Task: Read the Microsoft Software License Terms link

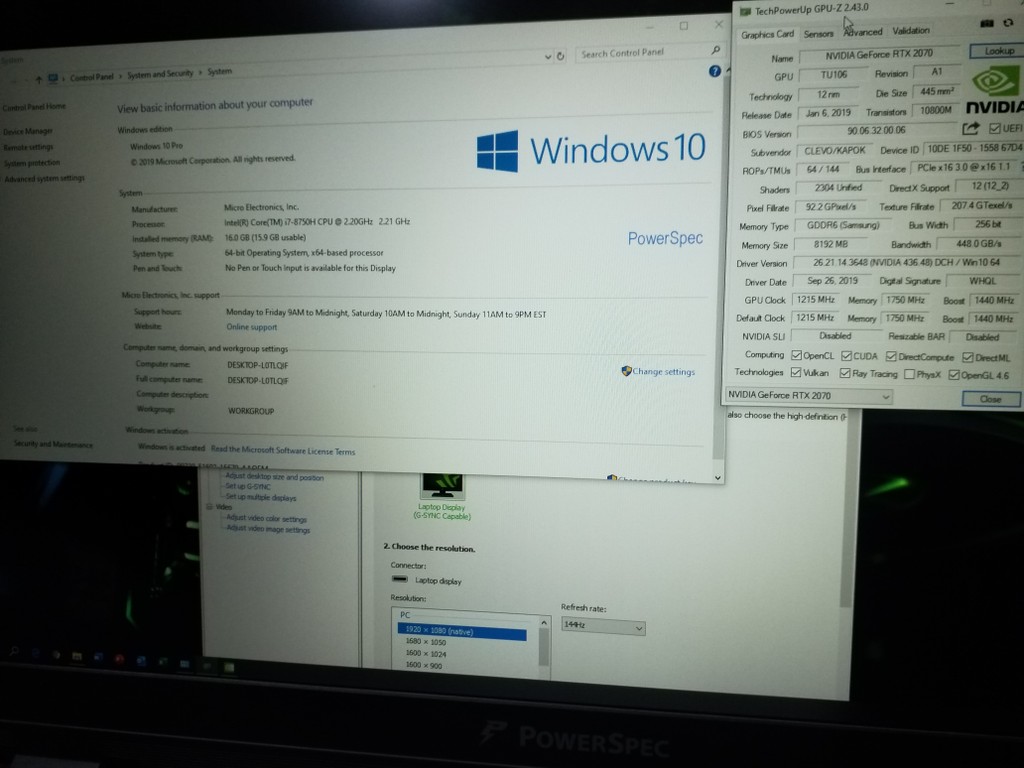Action: [x=283, y=451]
